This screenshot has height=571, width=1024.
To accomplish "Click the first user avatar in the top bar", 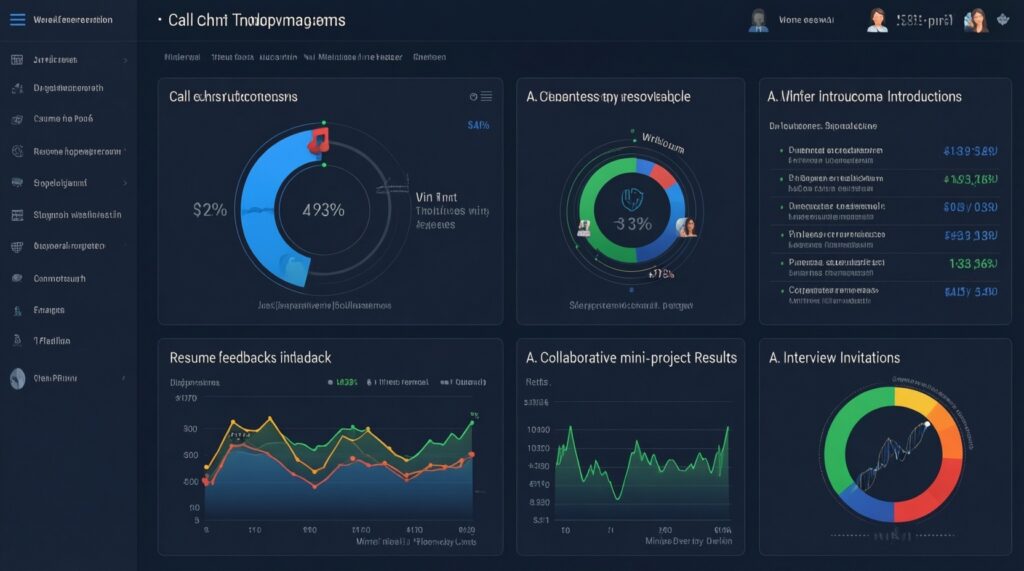I will coord(758,21).
